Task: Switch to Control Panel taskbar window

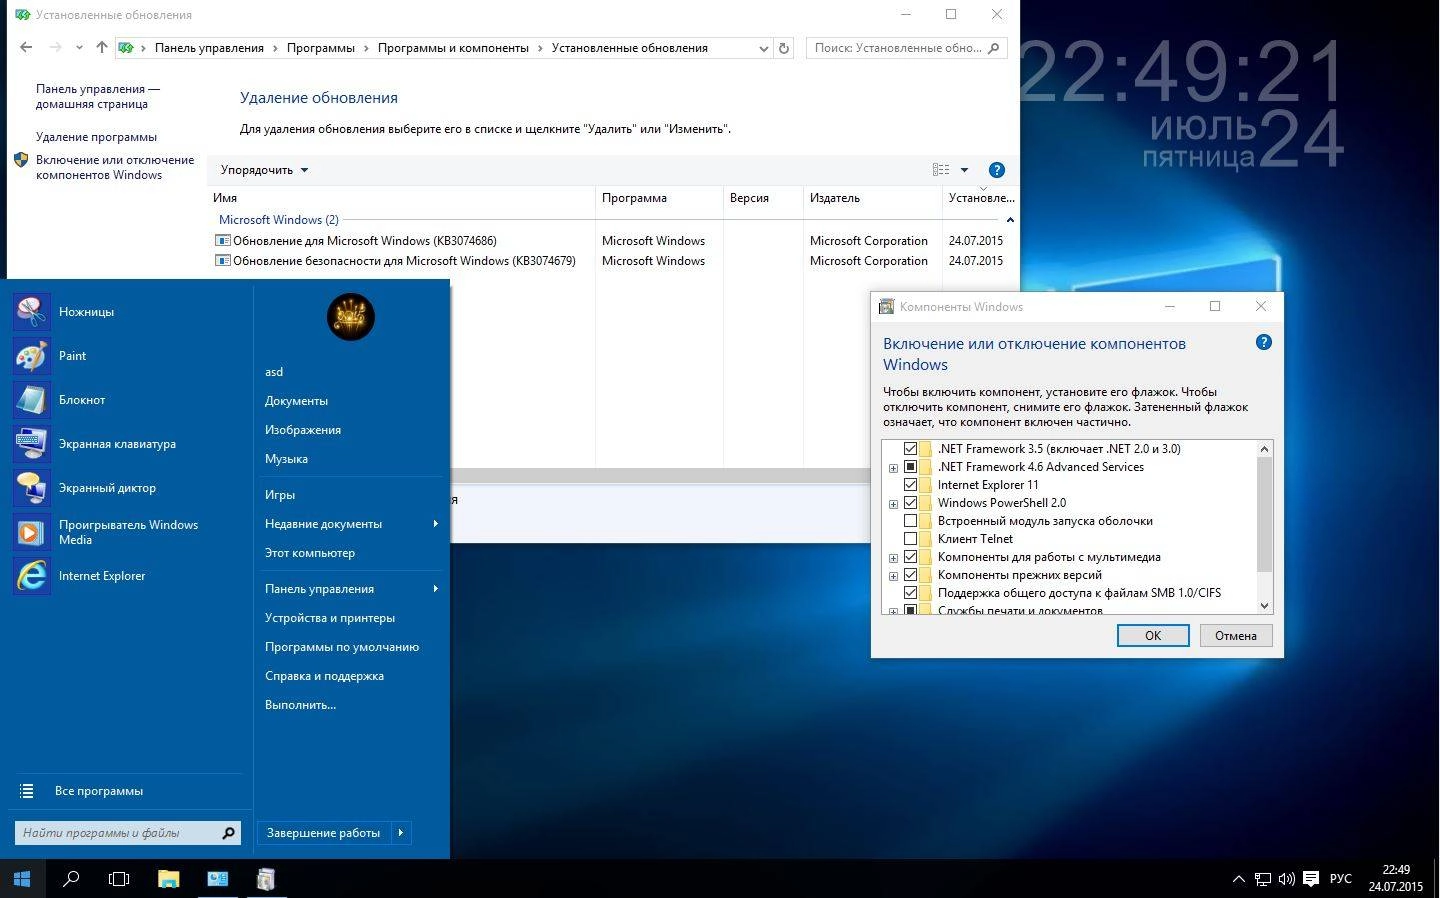Action: click(217, 879)
